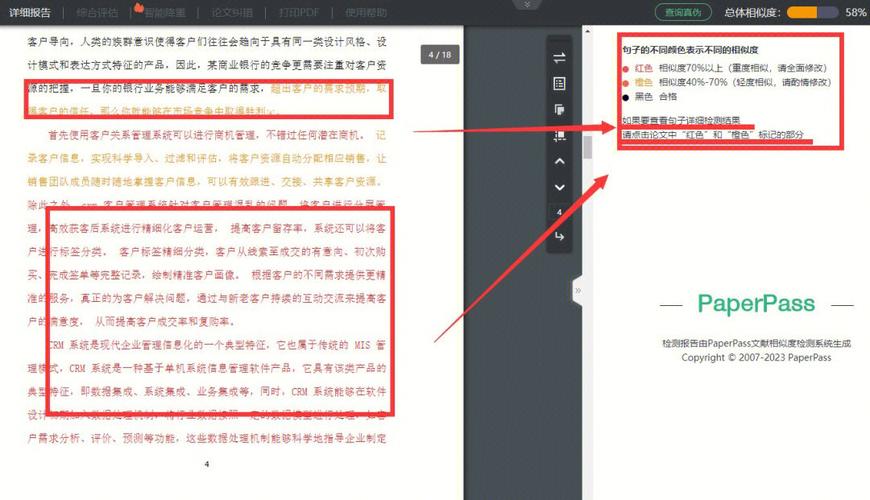Open the 使用帮助 menu item
The image size is (870, 500).
[x=366, y=12]
